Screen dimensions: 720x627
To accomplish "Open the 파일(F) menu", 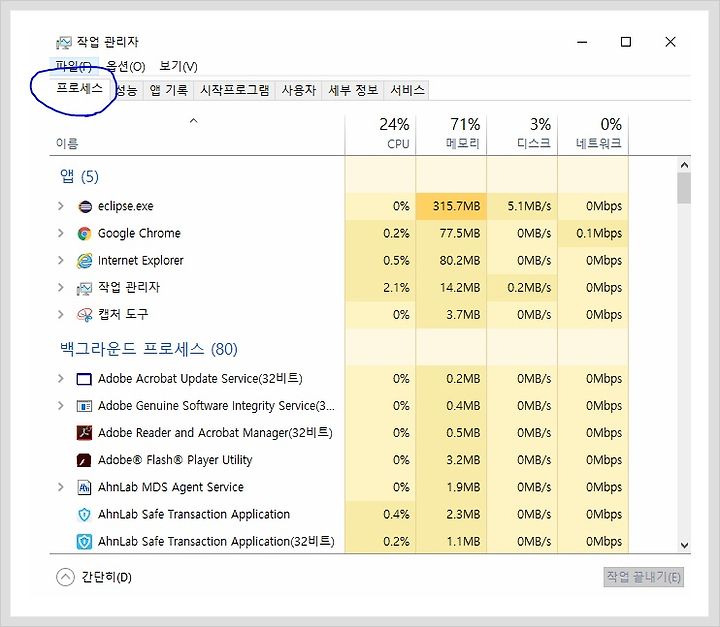I will coord(73,66).
